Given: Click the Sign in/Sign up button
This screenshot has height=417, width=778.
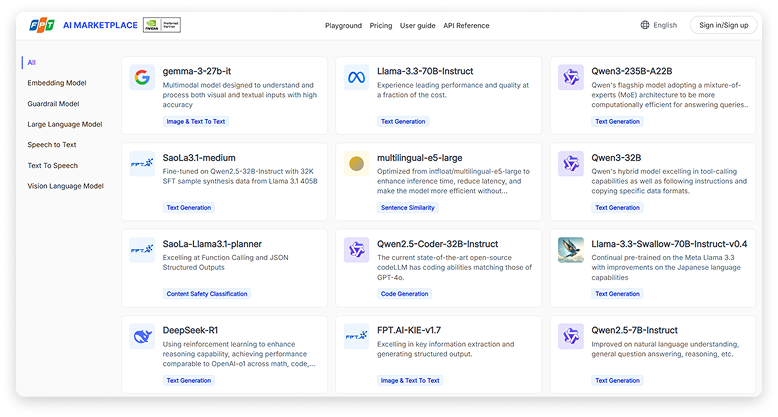Looking at the screenshot, I should click(724, 25).
